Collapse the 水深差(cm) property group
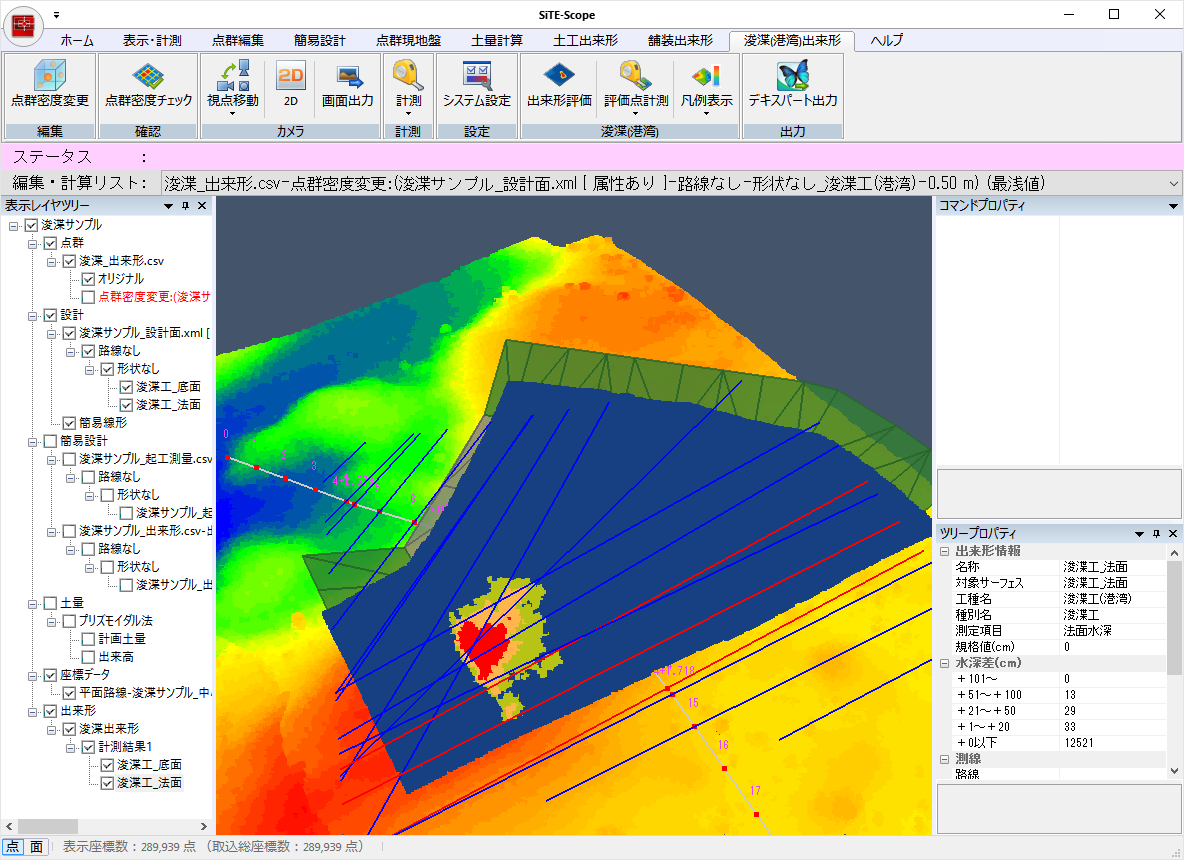This screenshot has height=860, width=1184. (945, 663)
